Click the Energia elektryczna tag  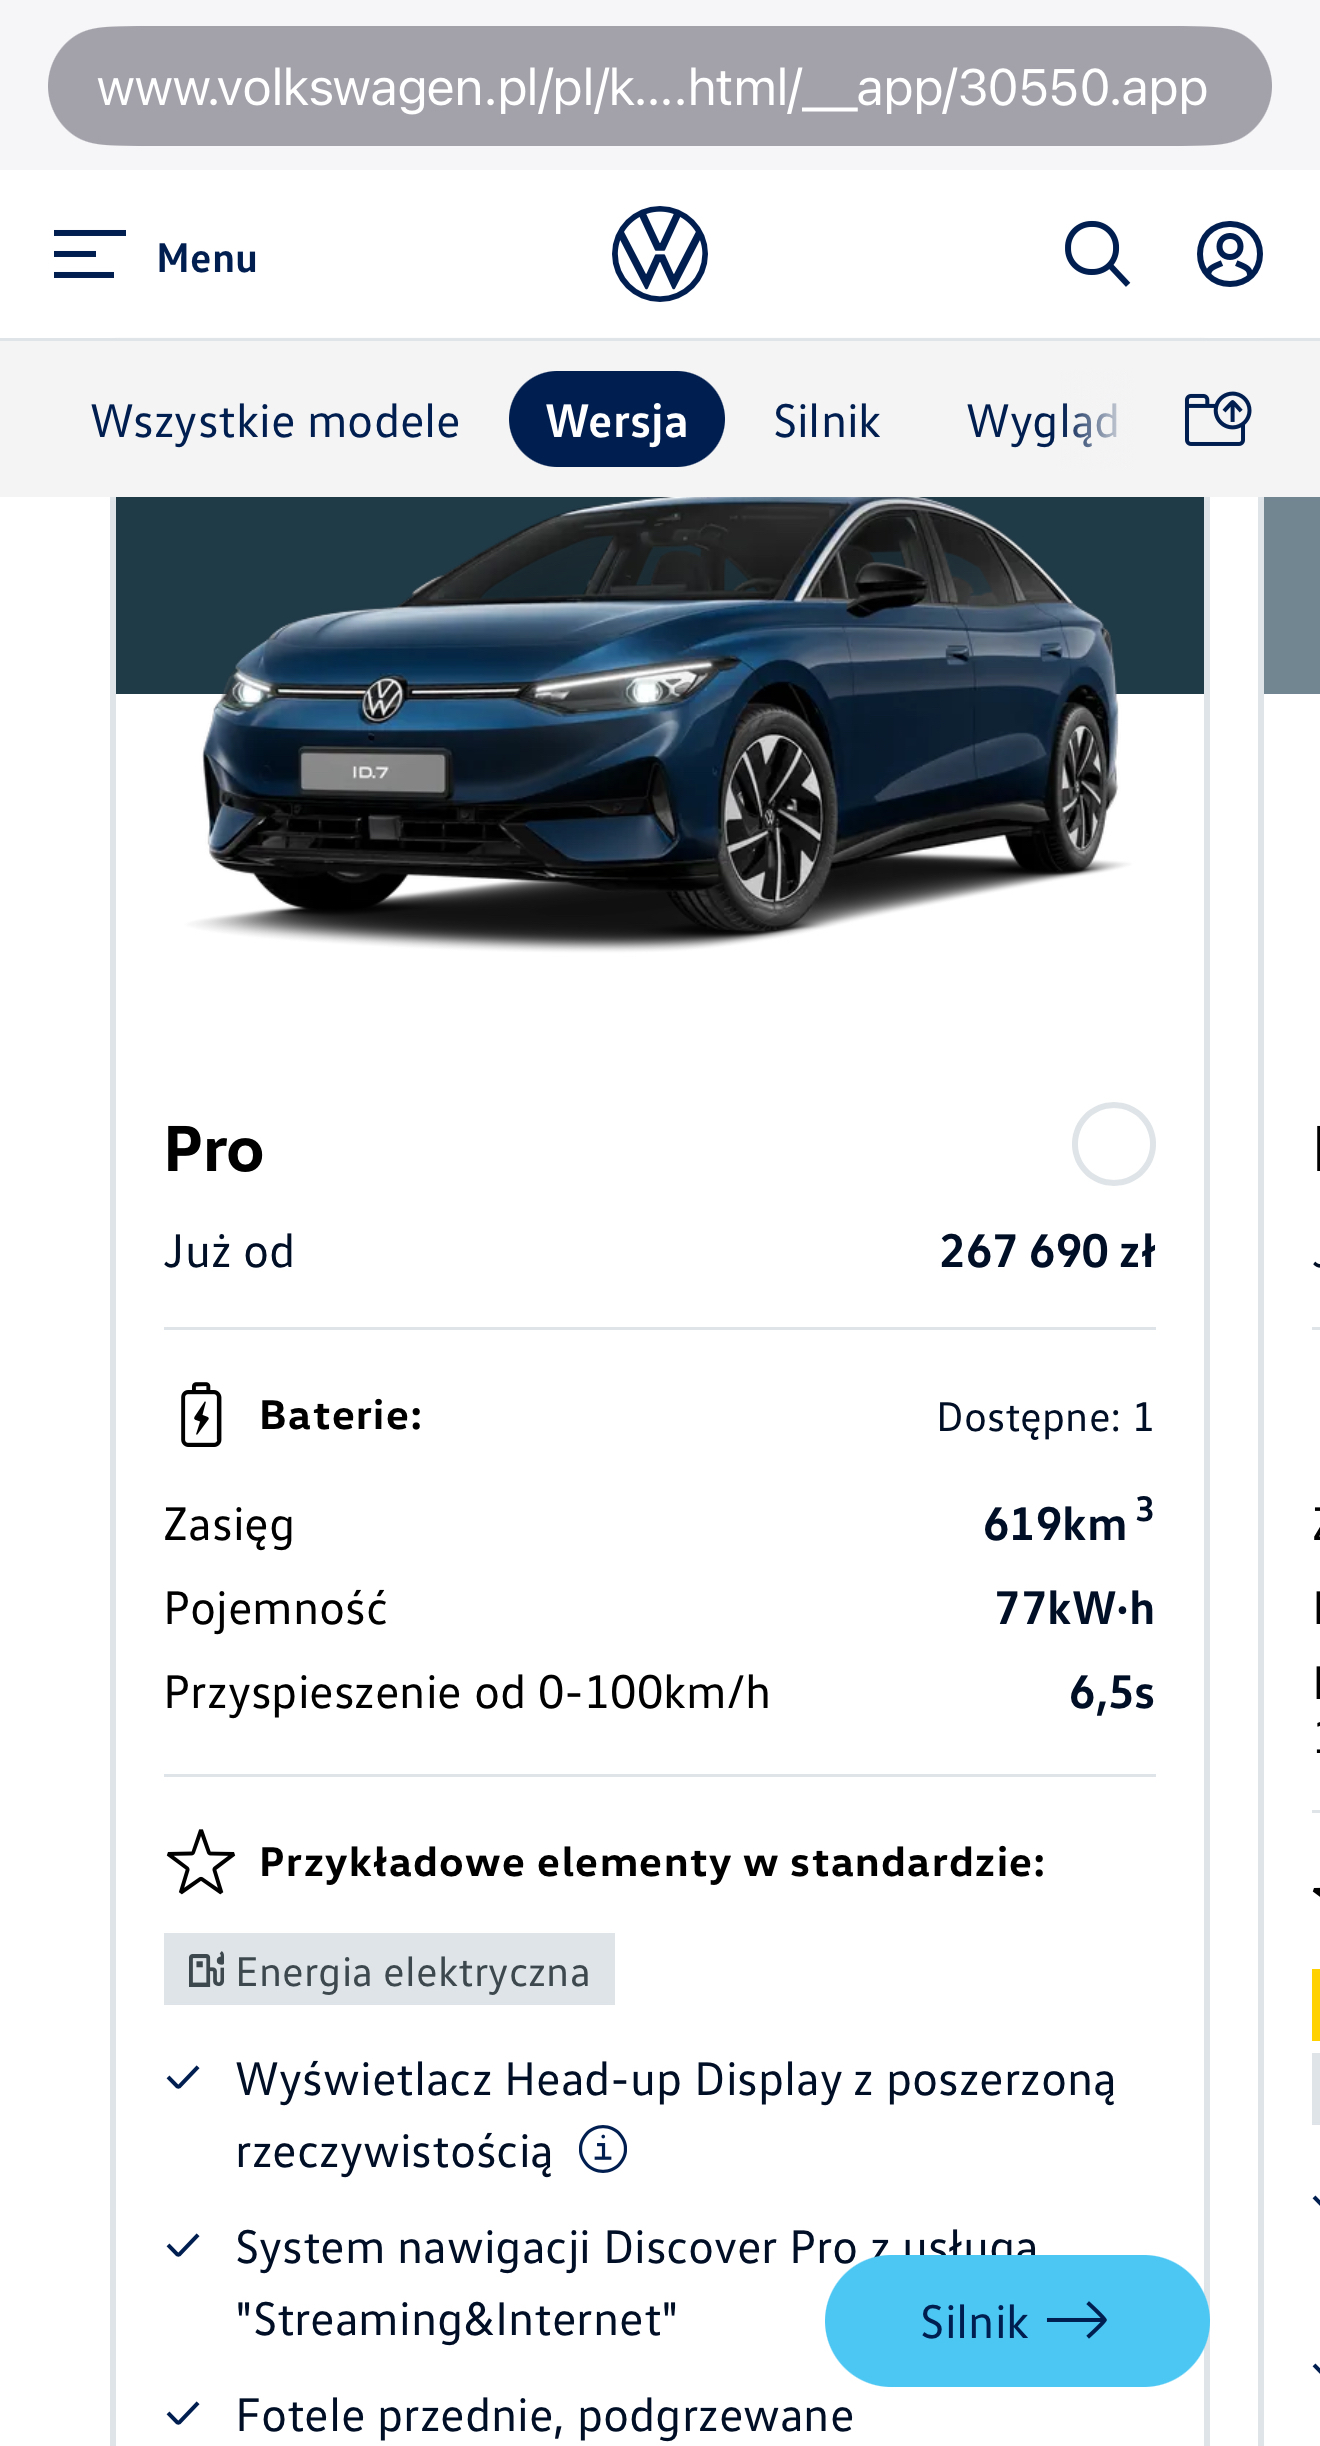389,1970
